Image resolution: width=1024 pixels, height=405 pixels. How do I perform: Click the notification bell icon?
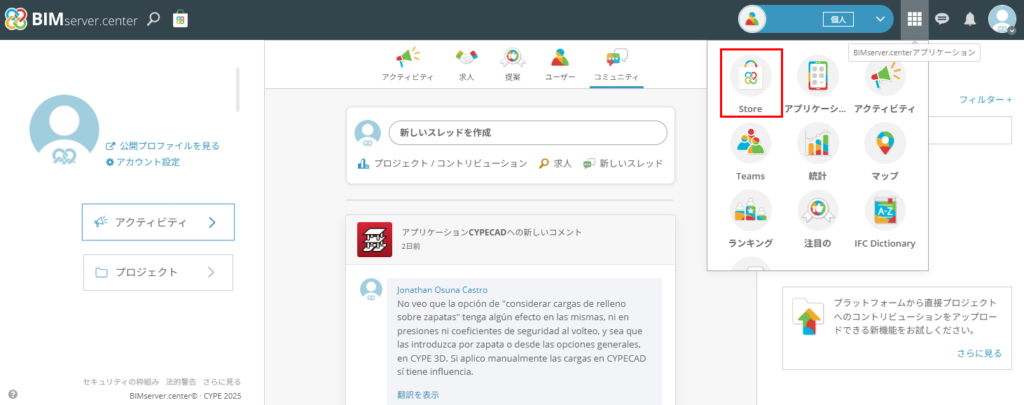tap(969, 19)
